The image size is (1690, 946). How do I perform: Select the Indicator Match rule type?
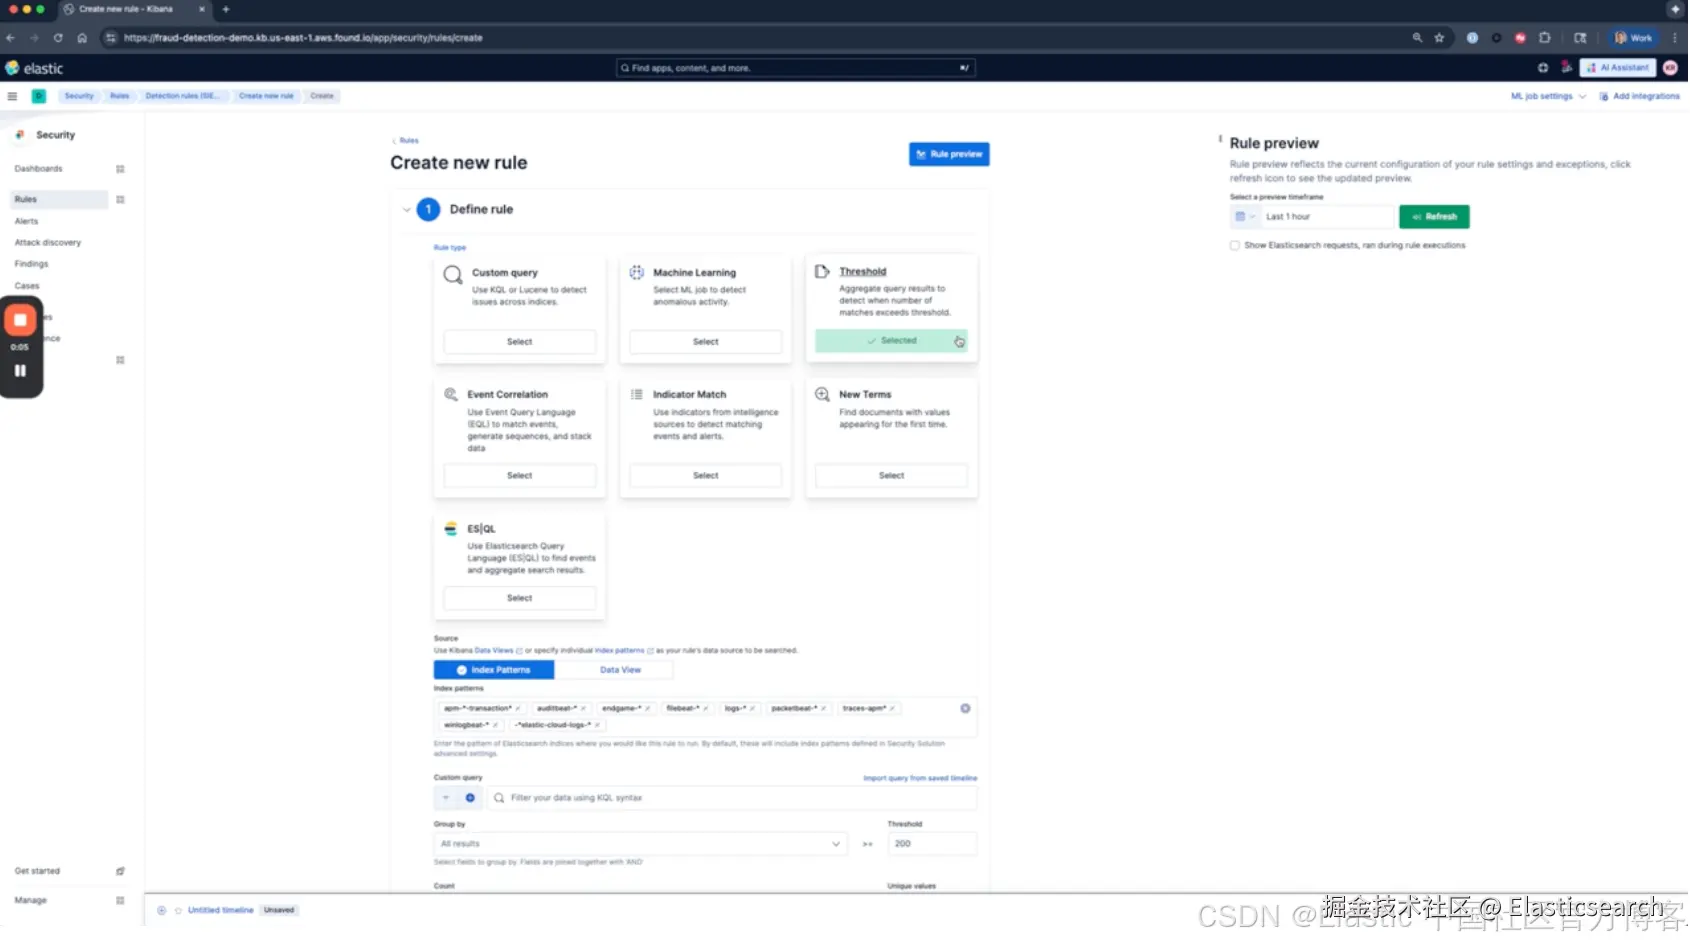click(x=706, y=476)
